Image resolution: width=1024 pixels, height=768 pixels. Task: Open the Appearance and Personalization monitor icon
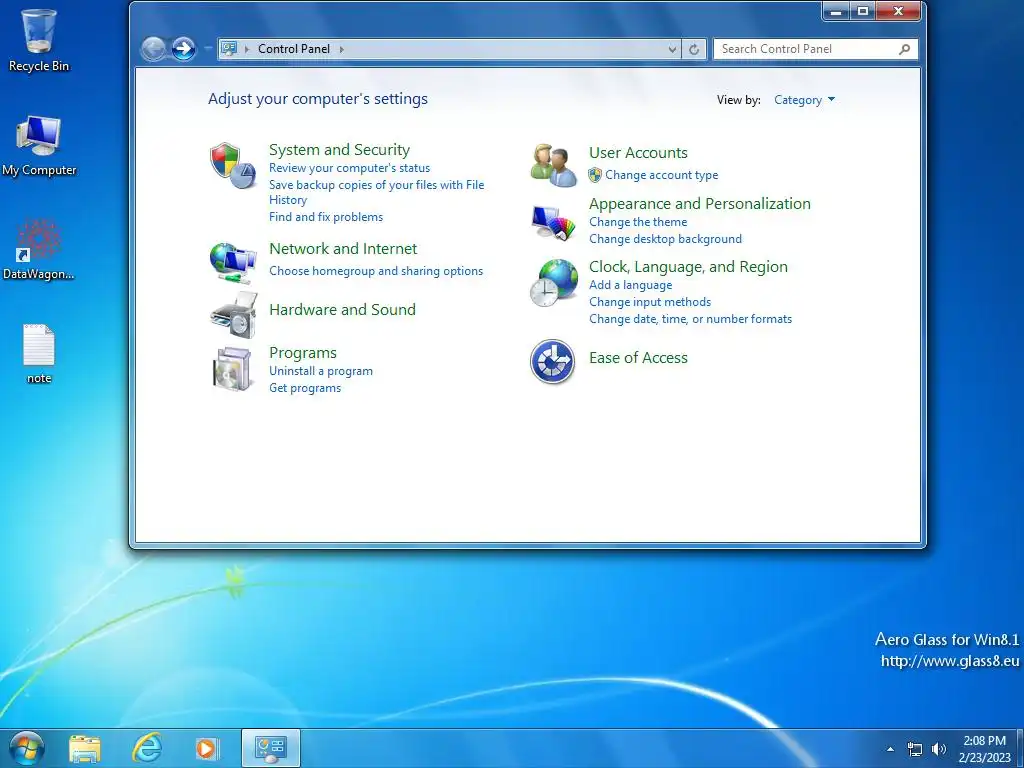pos(554,223)
